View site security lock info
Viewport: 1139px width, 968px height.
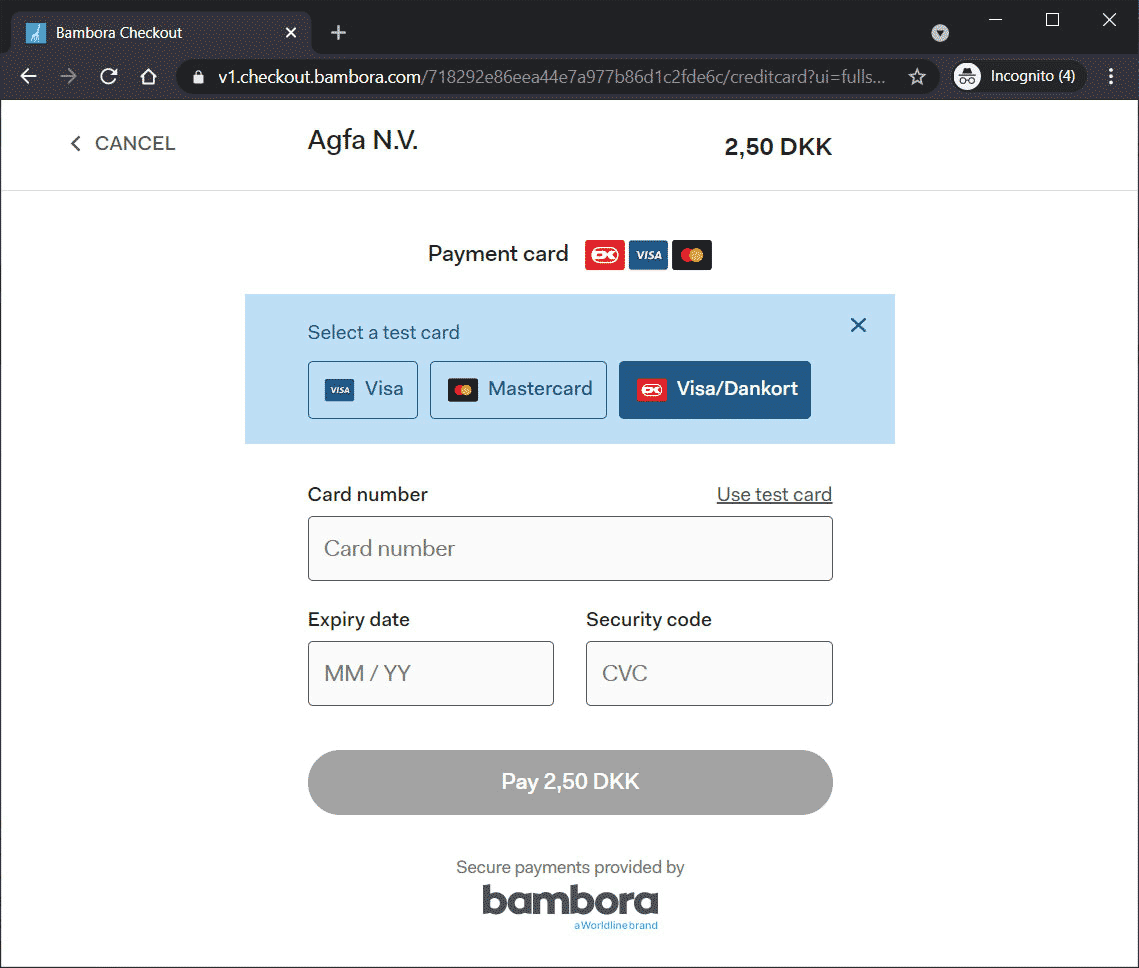(198, 77)
